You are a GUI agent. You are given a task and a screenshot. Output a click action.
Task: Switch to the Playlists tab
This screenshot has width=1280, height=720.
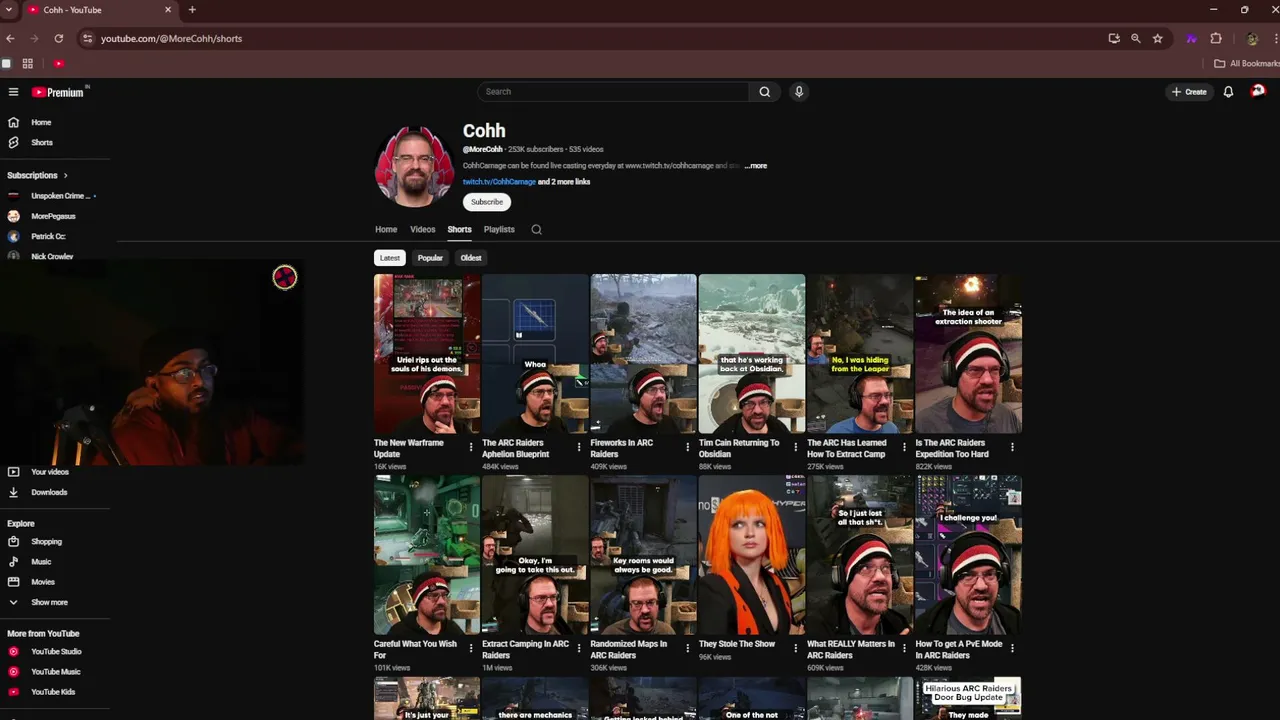coord(499,230)
